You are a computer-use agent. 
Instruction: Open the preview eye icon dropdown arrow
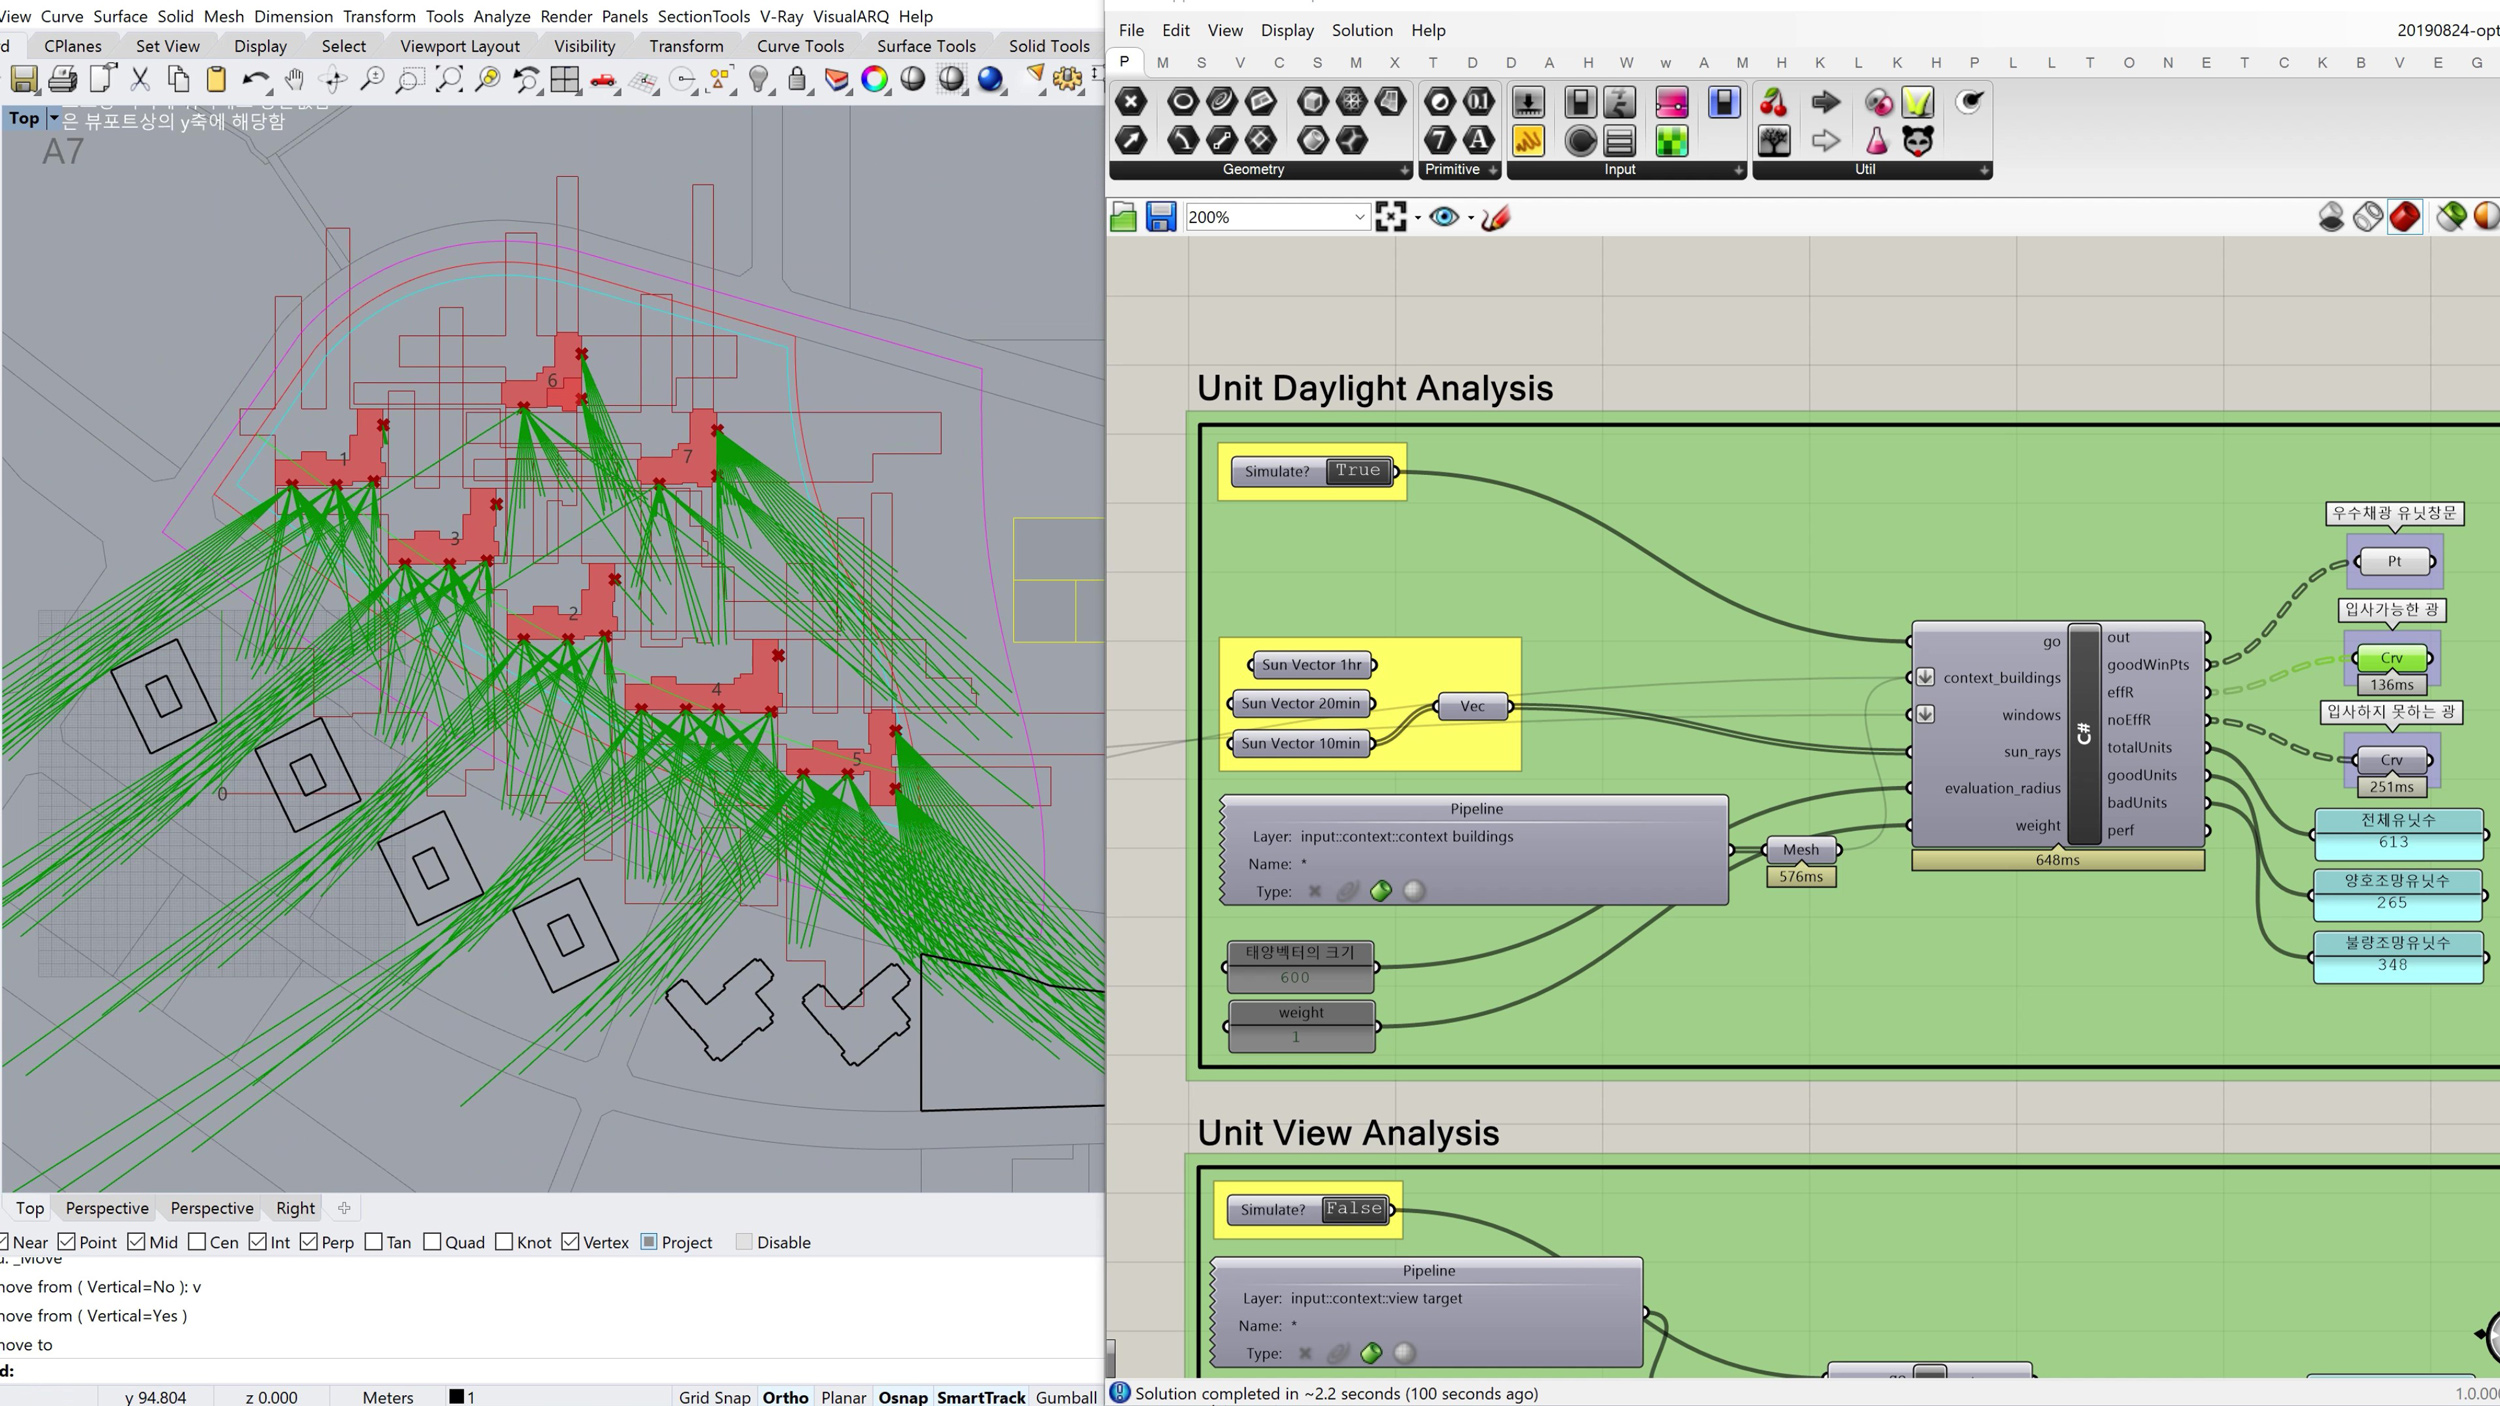pyautogui.click(x=1470, y=218)
